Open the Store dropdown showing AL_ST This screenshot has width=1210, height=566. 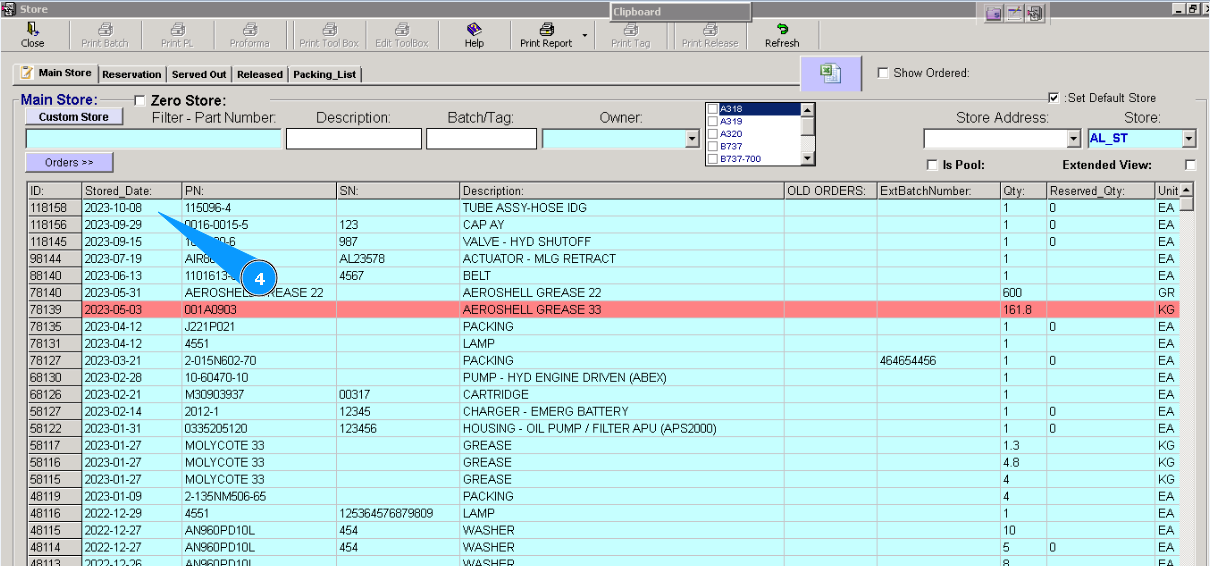(1189, 139)
